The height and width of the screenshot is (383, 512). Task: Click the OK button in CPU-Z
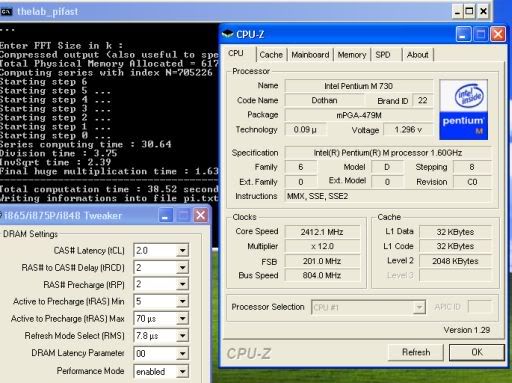coord(477,352)
